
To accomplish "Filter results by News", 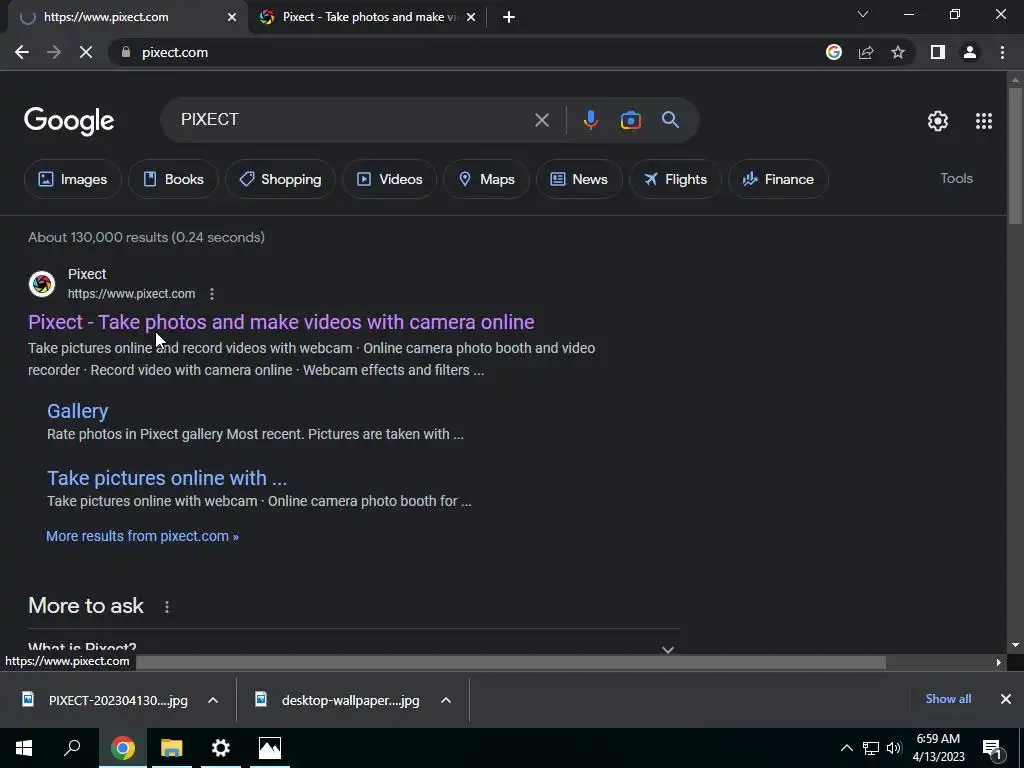I will [579, 179].
